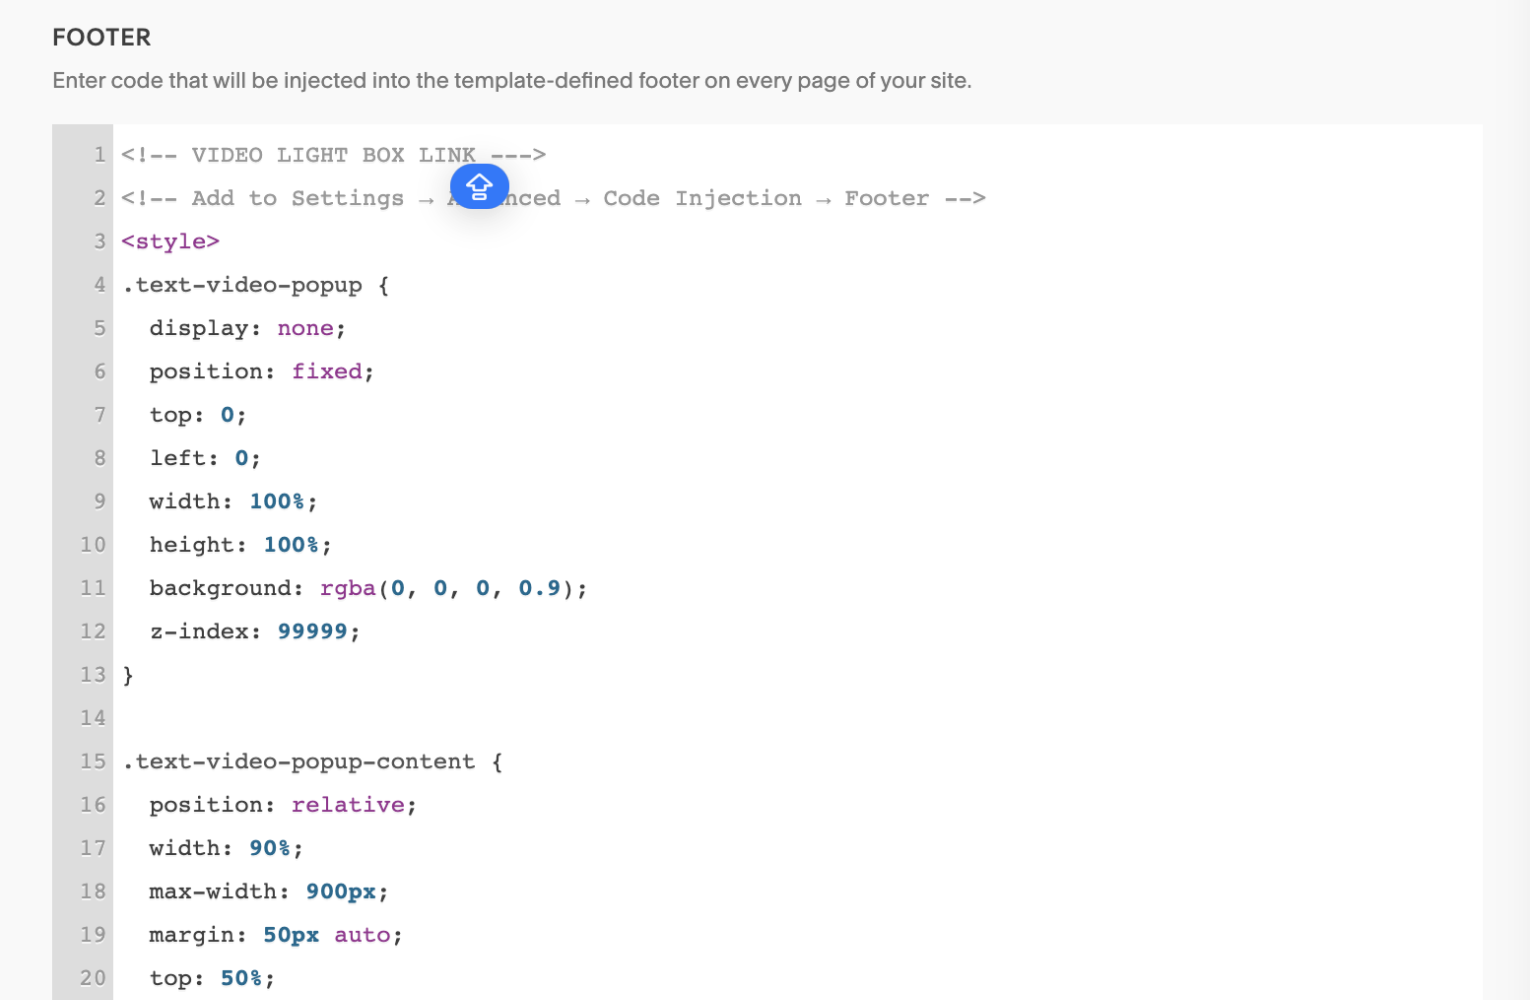
Task: Click line number 14 in the gutter
Action: (93, 718)
